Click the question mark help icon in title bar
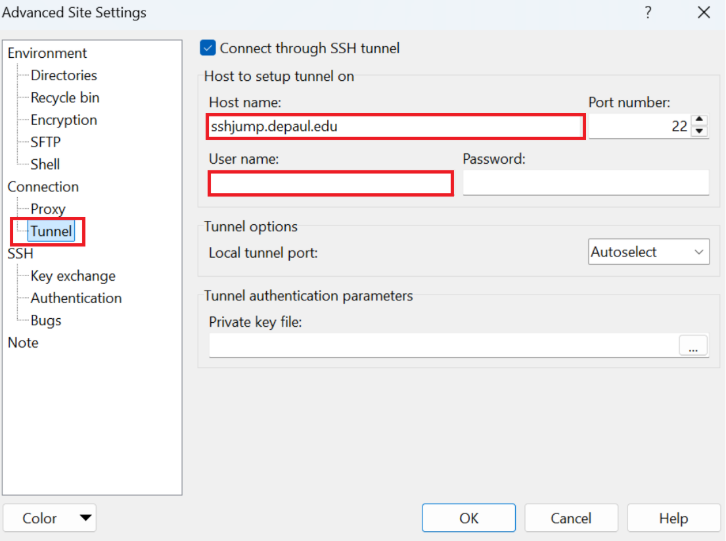The height and width of the screenshot is (541, 726). point(648,13)
